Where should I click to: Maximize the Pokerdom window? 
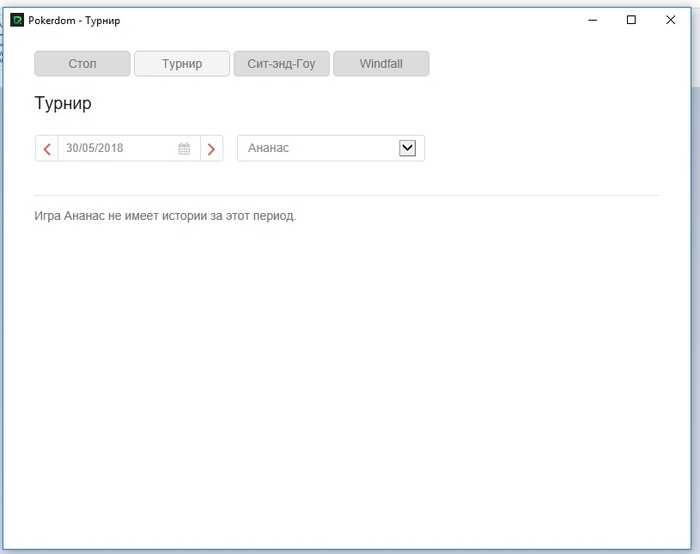click(x=631, y=20)
